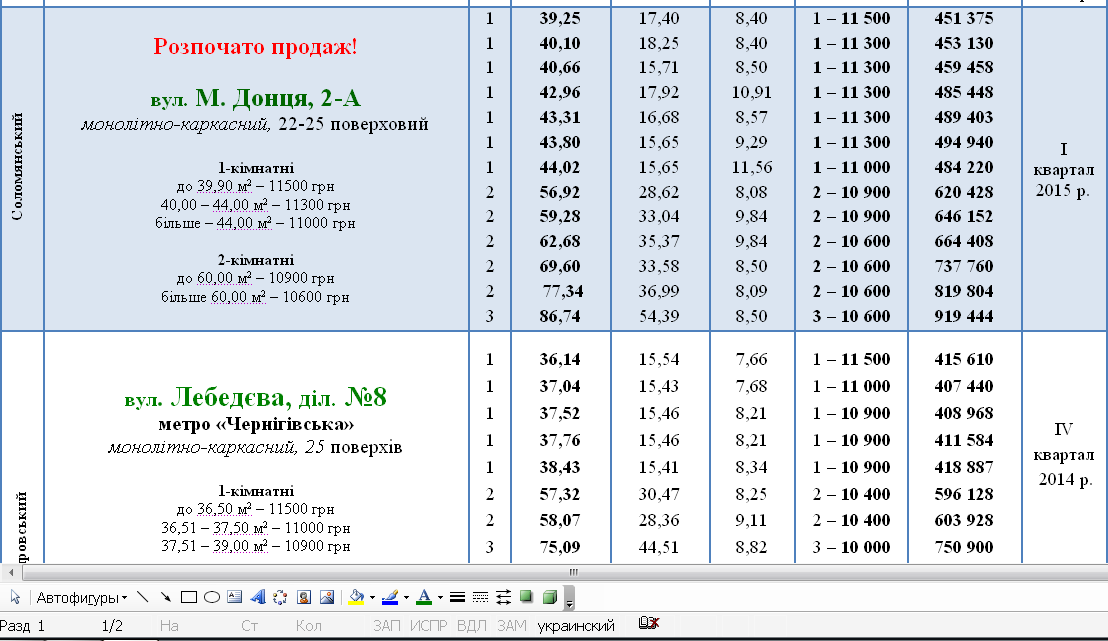Click the Разд 1 section indicator

[x=23, y=625]
